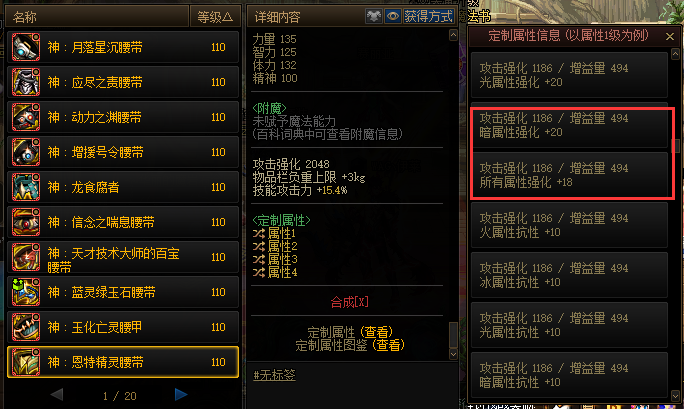Click the 玉化亡灵腰甲 item icon

26,327
